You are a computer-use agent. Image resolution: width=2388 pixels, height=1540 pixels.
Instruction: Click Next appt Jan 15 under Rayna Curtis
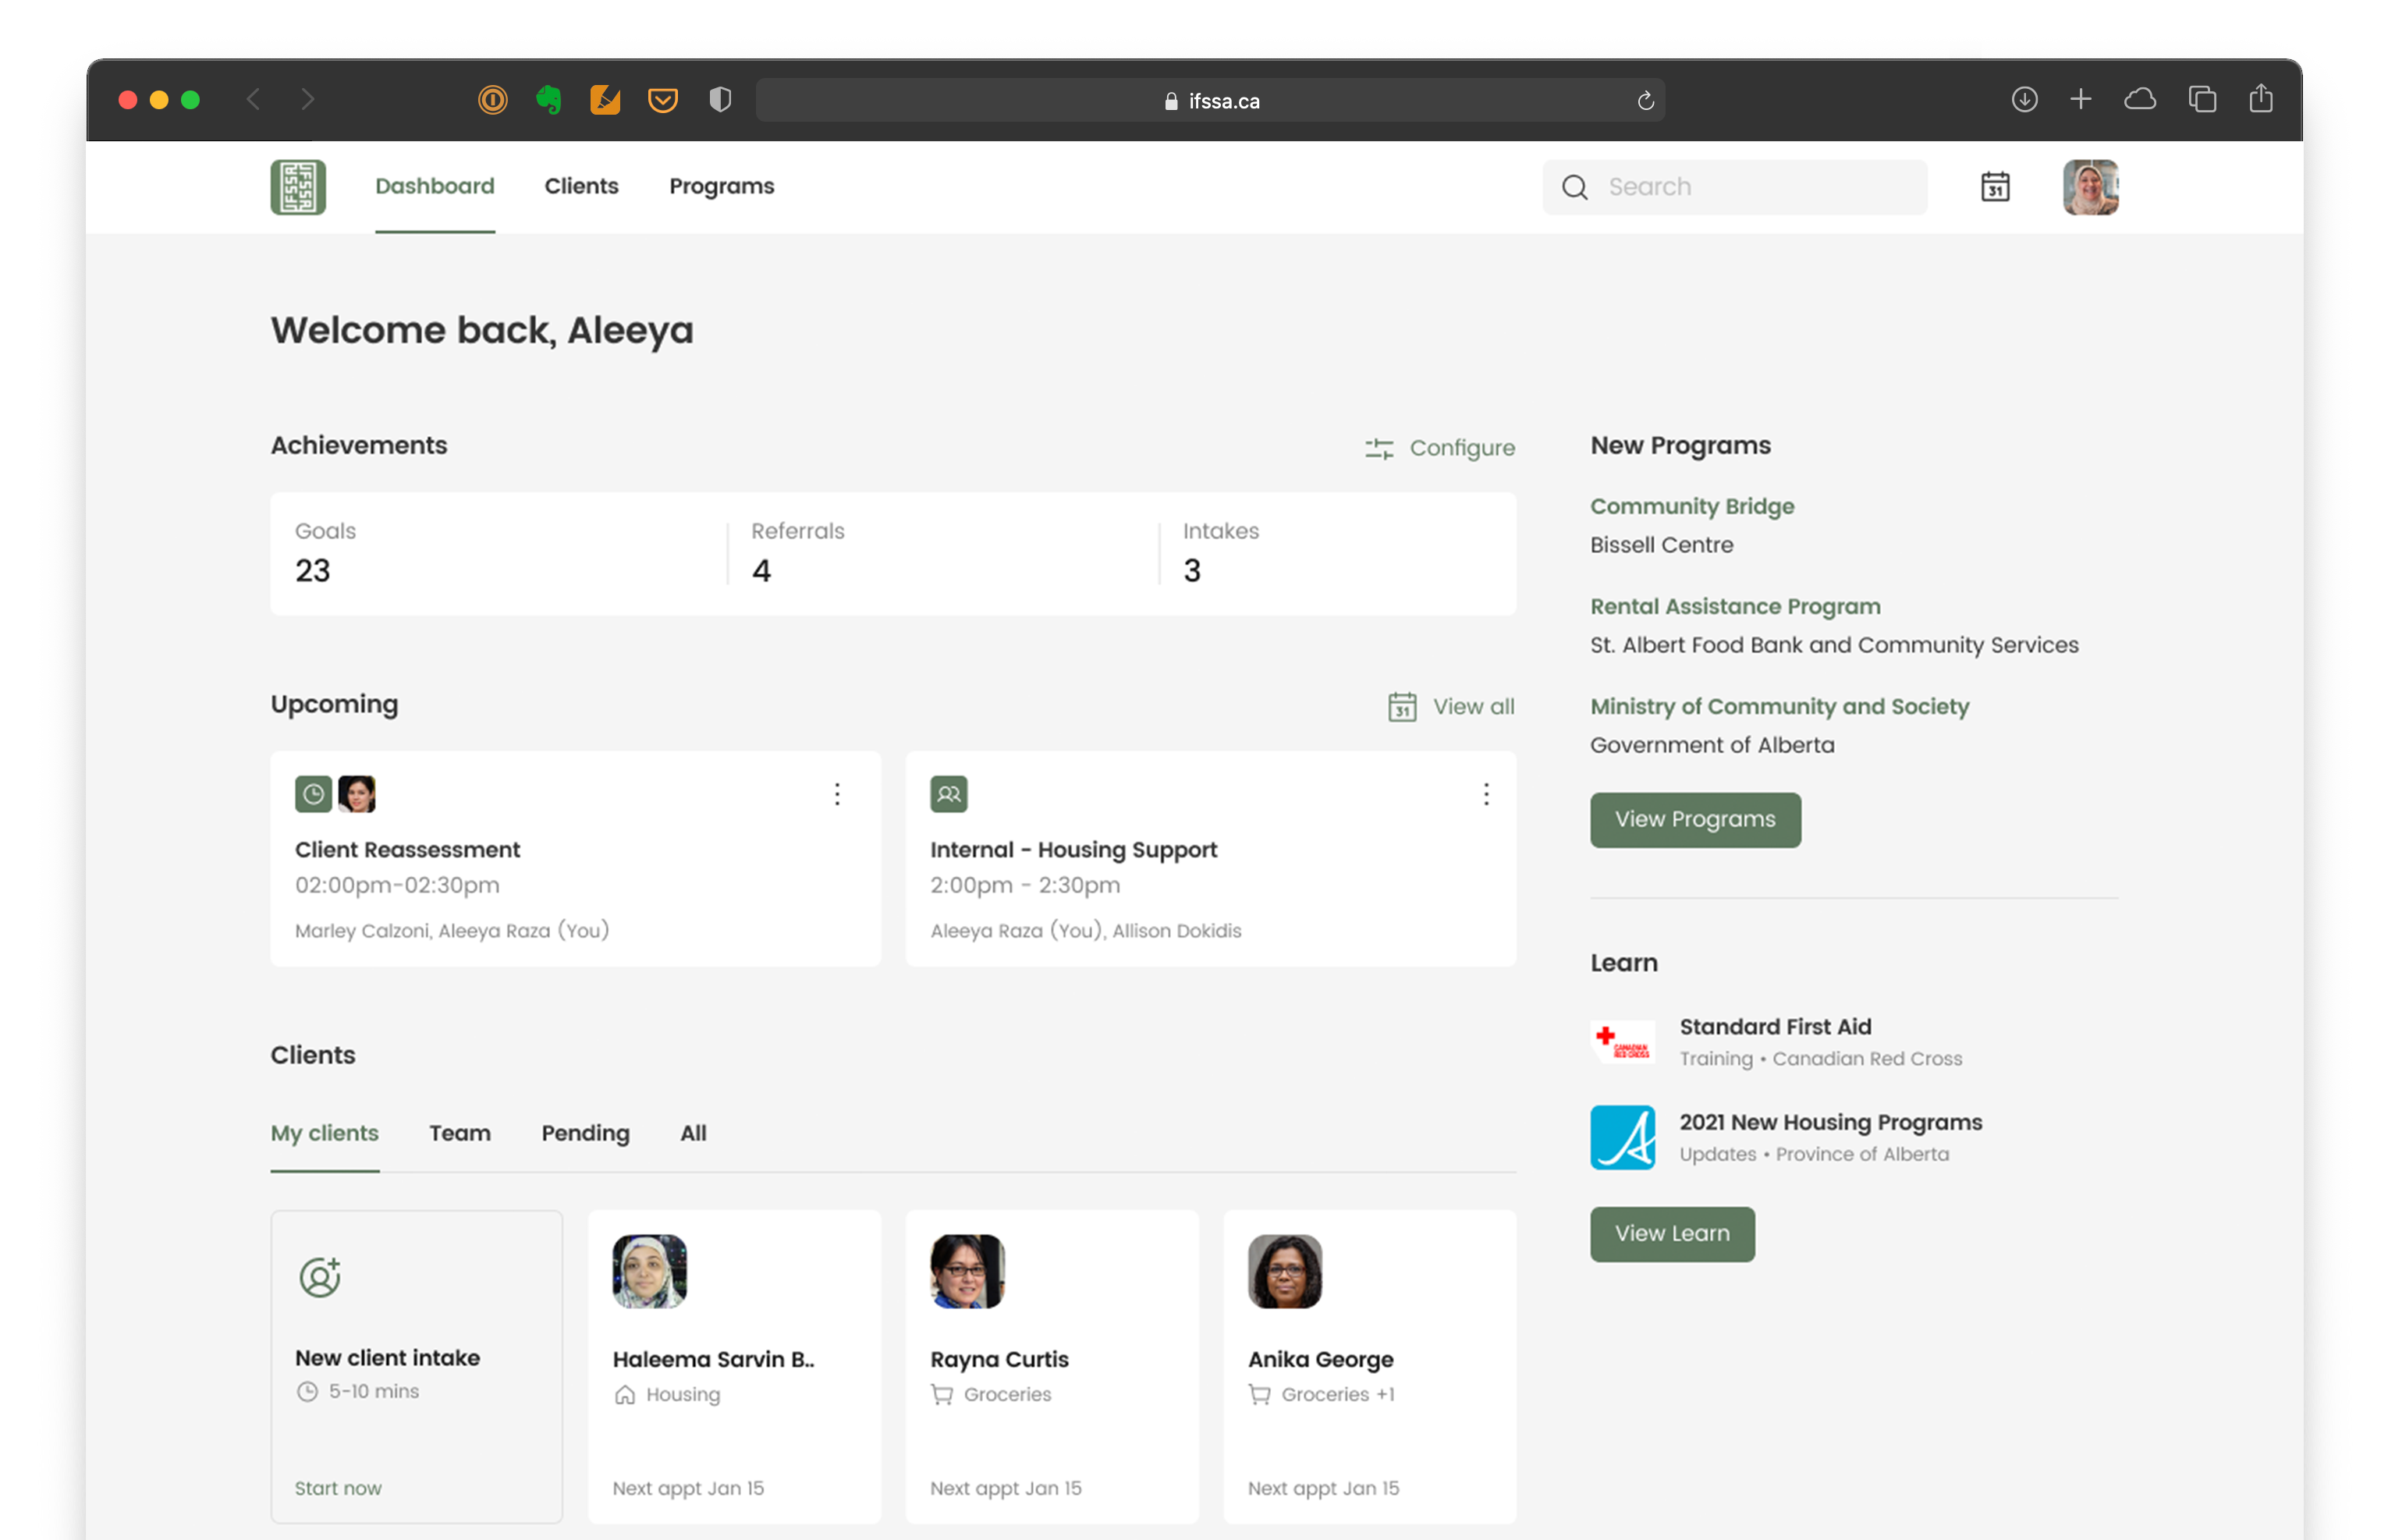coord(1005,1488)
